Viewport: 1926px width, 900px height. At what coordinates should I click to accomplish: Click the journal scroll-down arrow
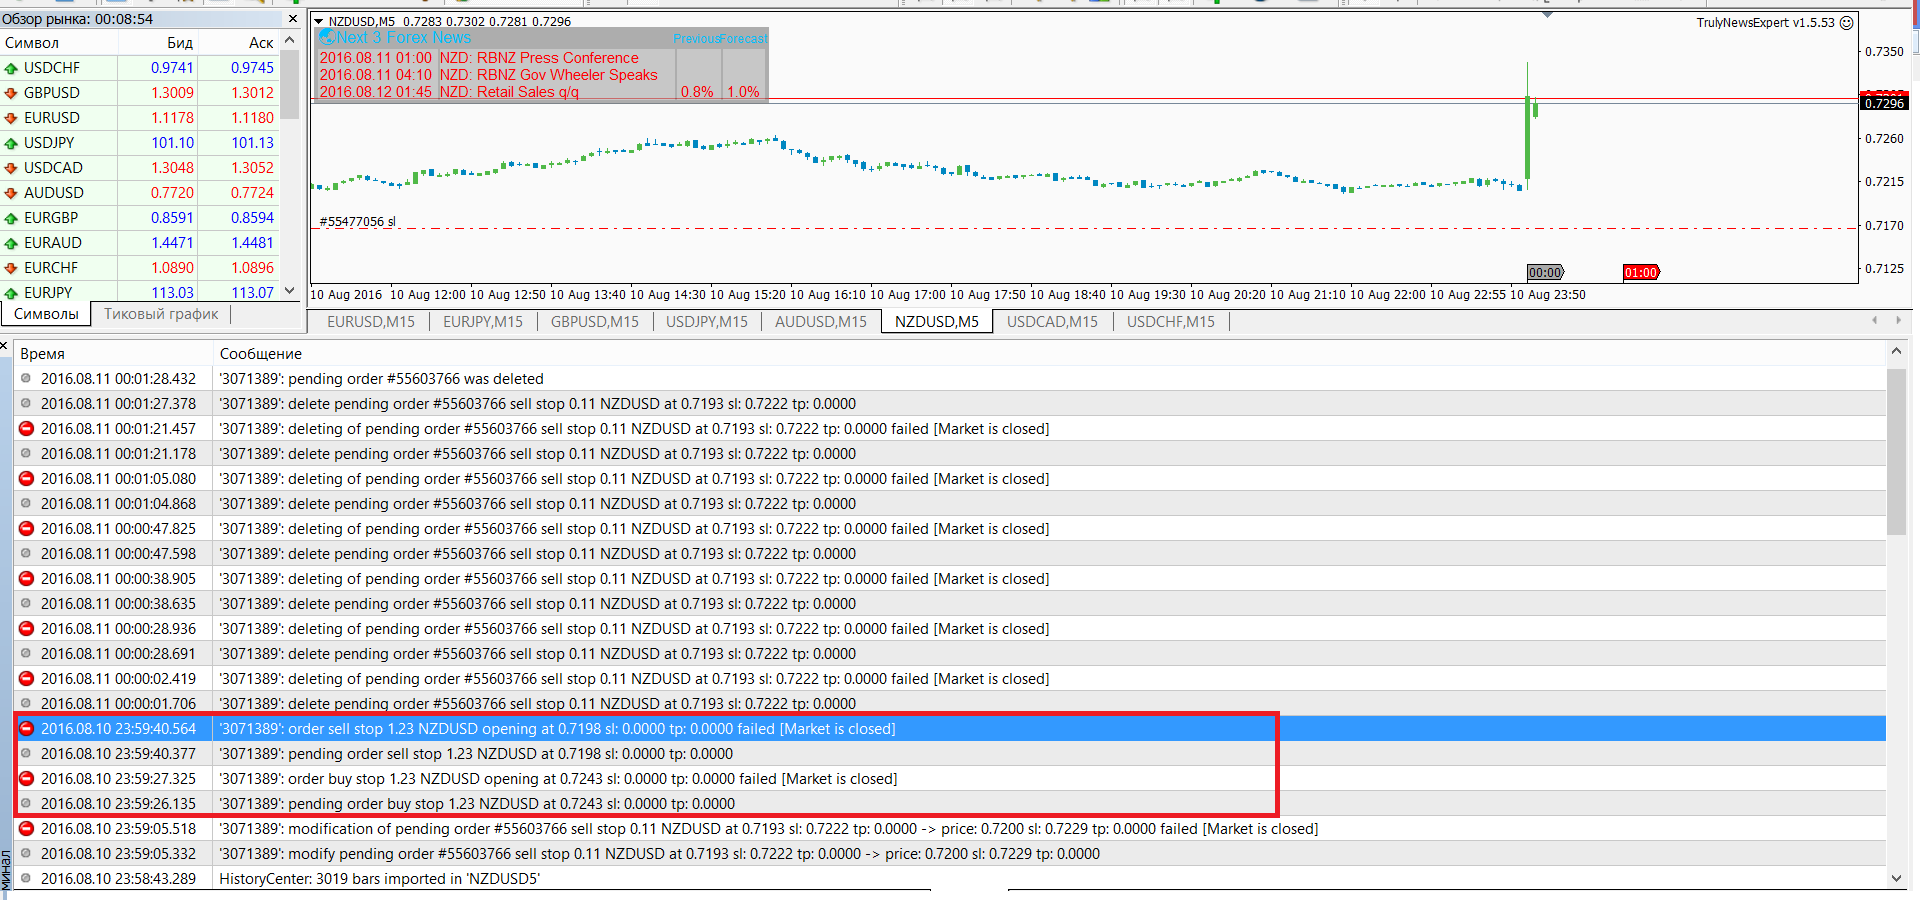click(x=1896, y=878)
